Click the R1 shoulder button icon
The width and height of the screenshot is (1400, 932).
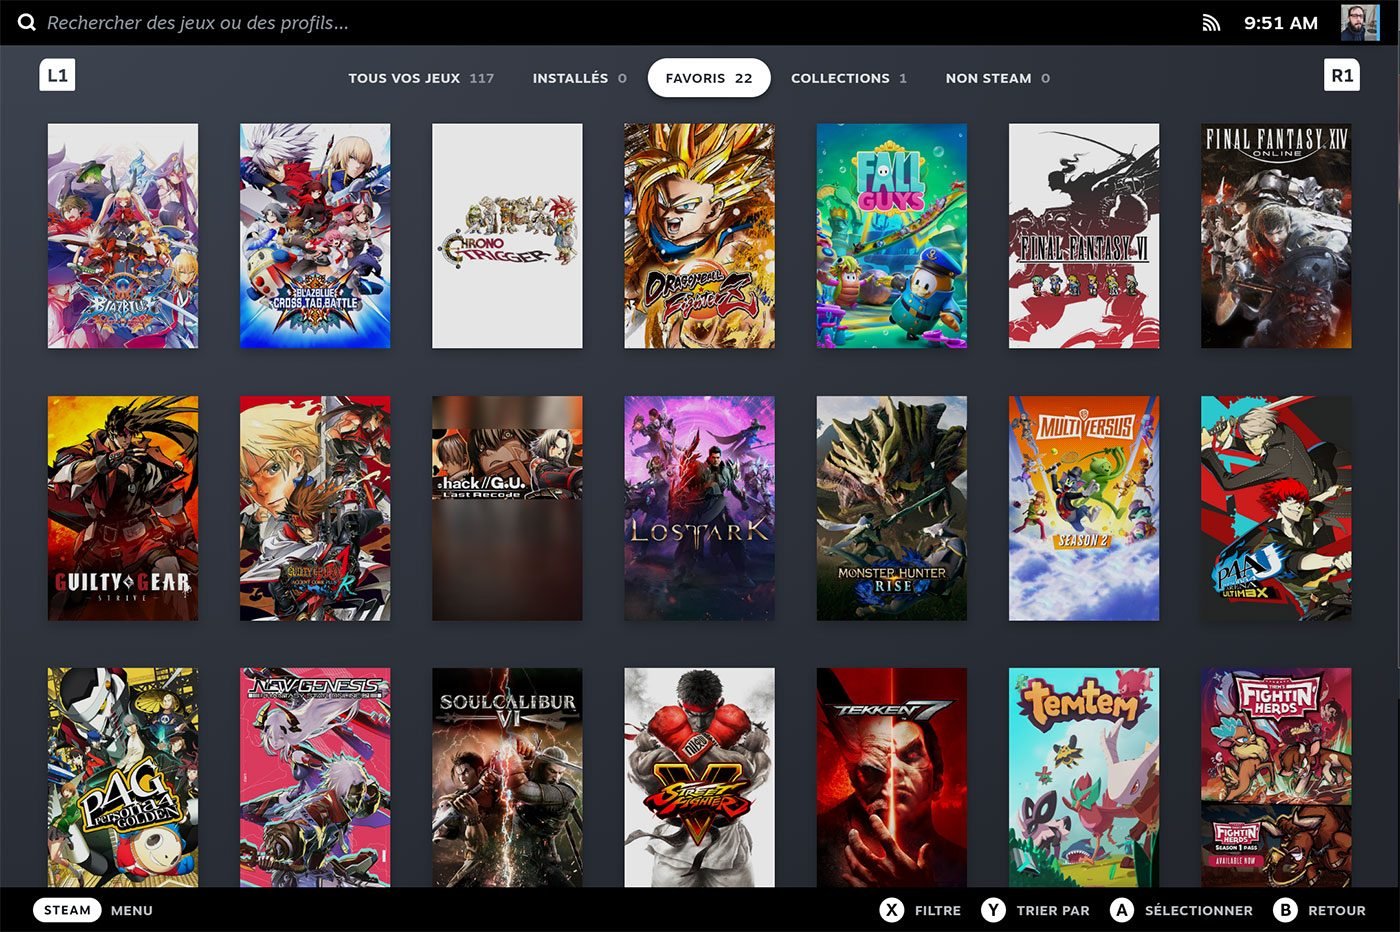pyautogui.click(x=1342, y=75)
